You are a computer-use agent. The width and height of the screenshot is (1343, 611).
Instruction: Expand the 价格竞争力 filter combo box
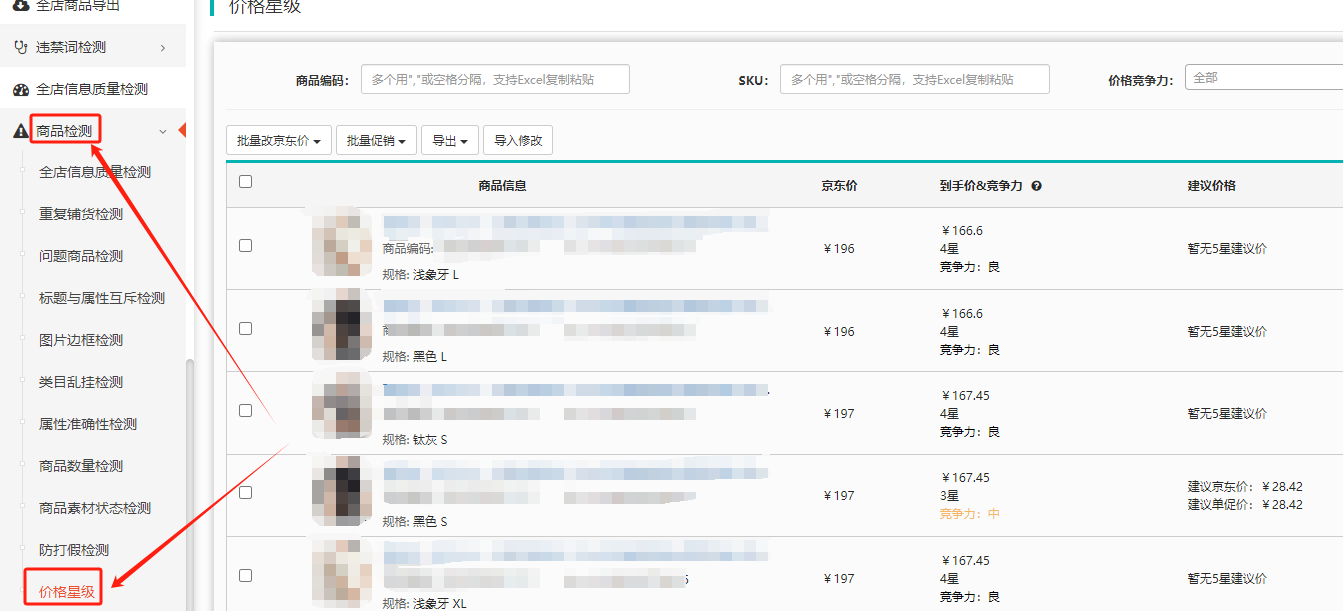click(x=1264, y=78)
